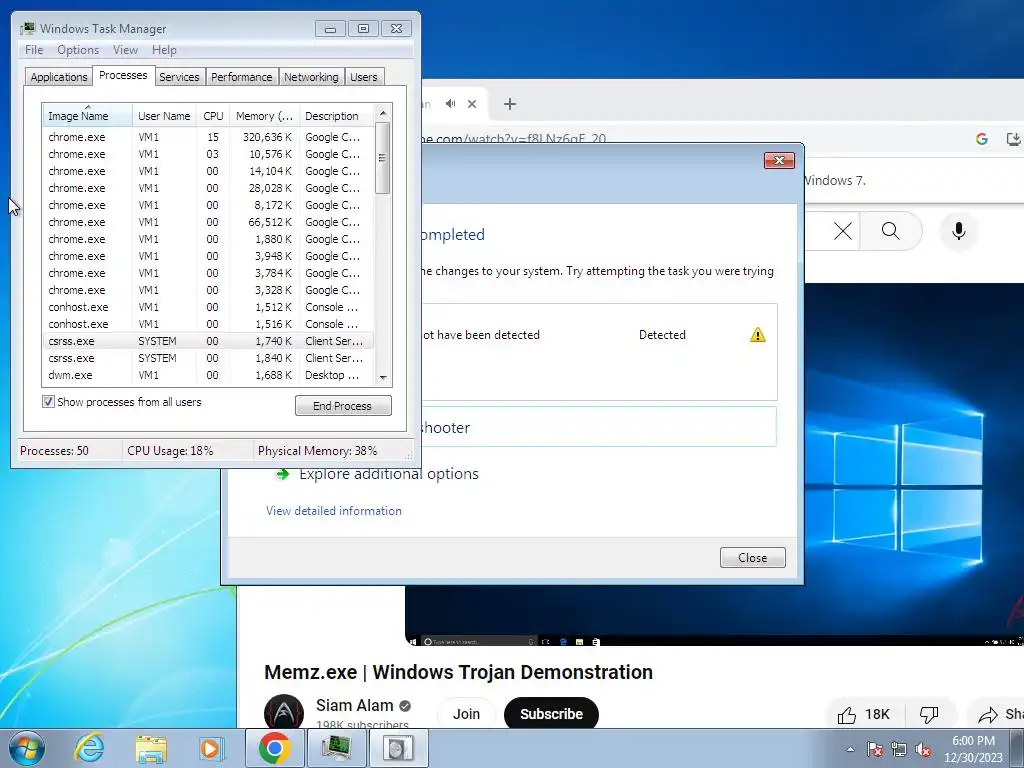The width and height of the screenshot is (1024, 768).
Task: Select conhost.exe row with 1,512 K
Action: coord(208,307)
